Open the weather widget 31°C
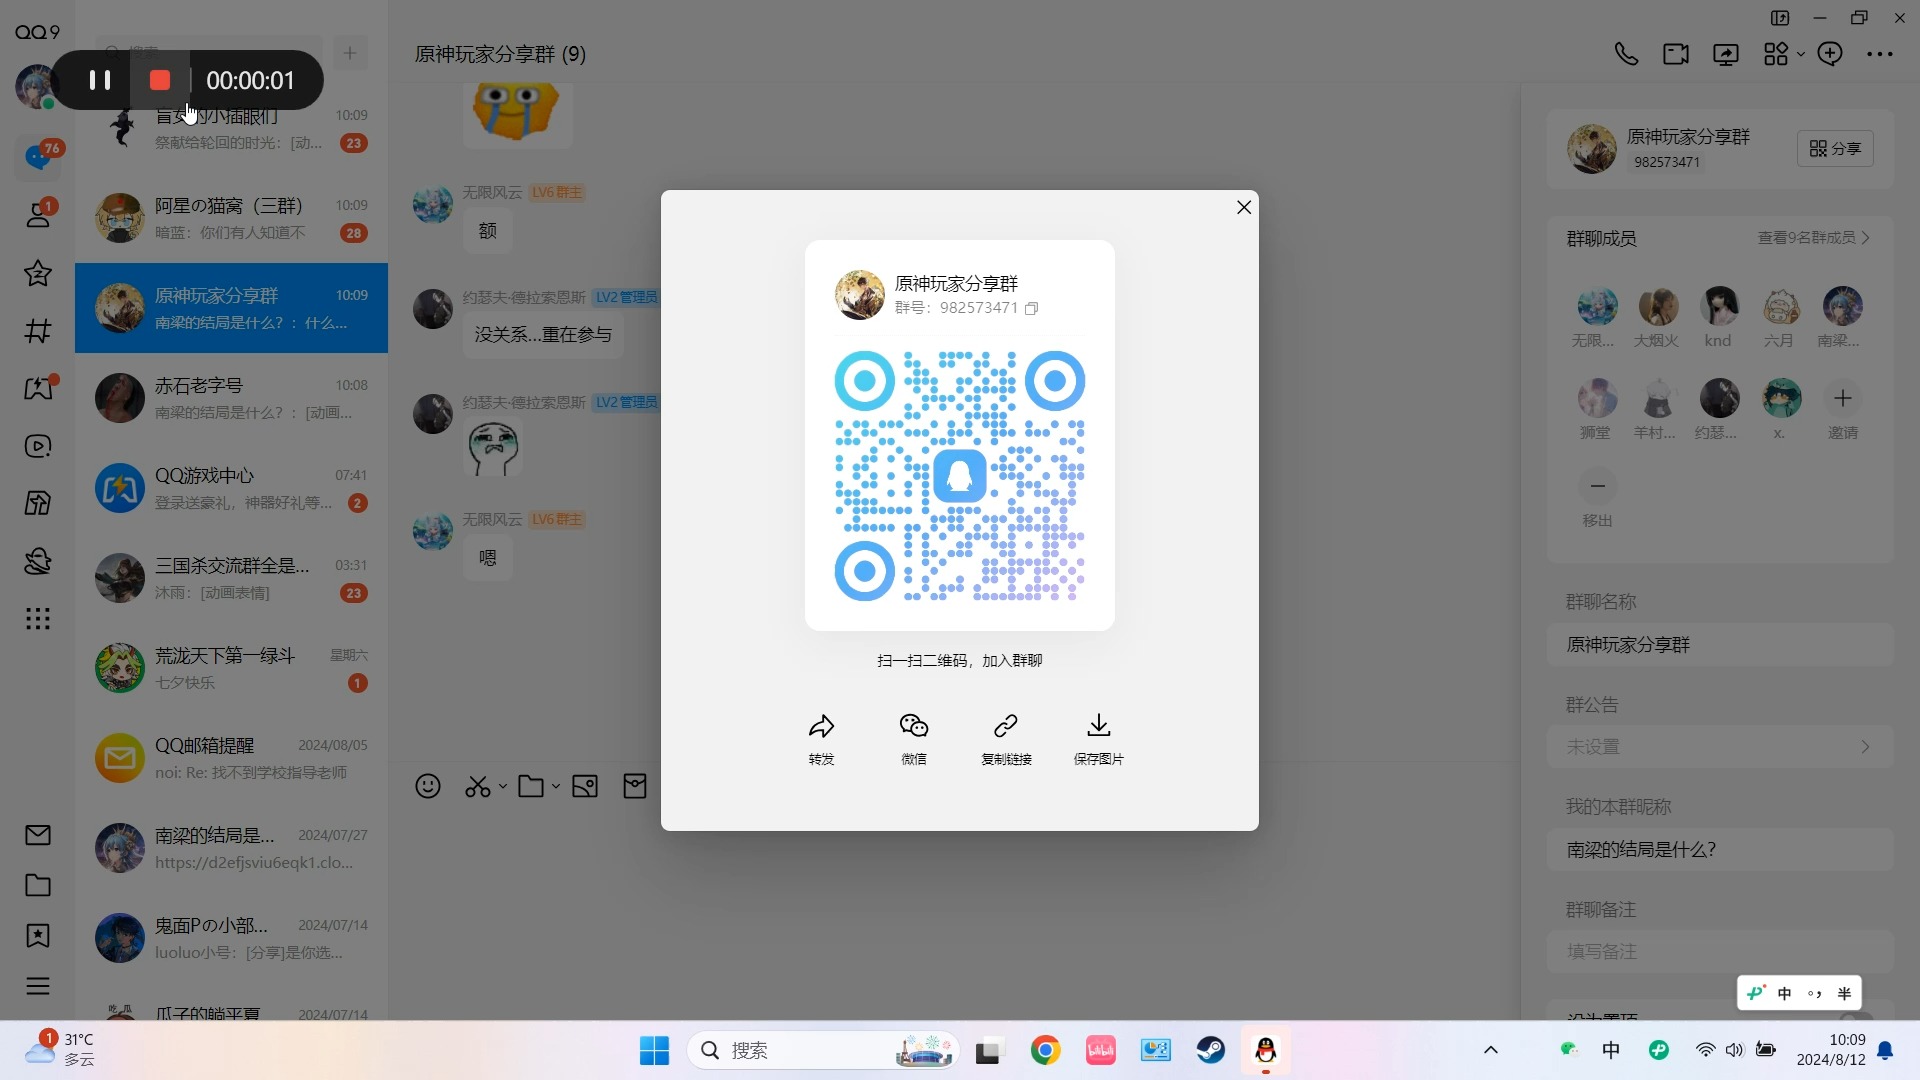Viewport: 1920px width, 1080px height. (62, 1050)
